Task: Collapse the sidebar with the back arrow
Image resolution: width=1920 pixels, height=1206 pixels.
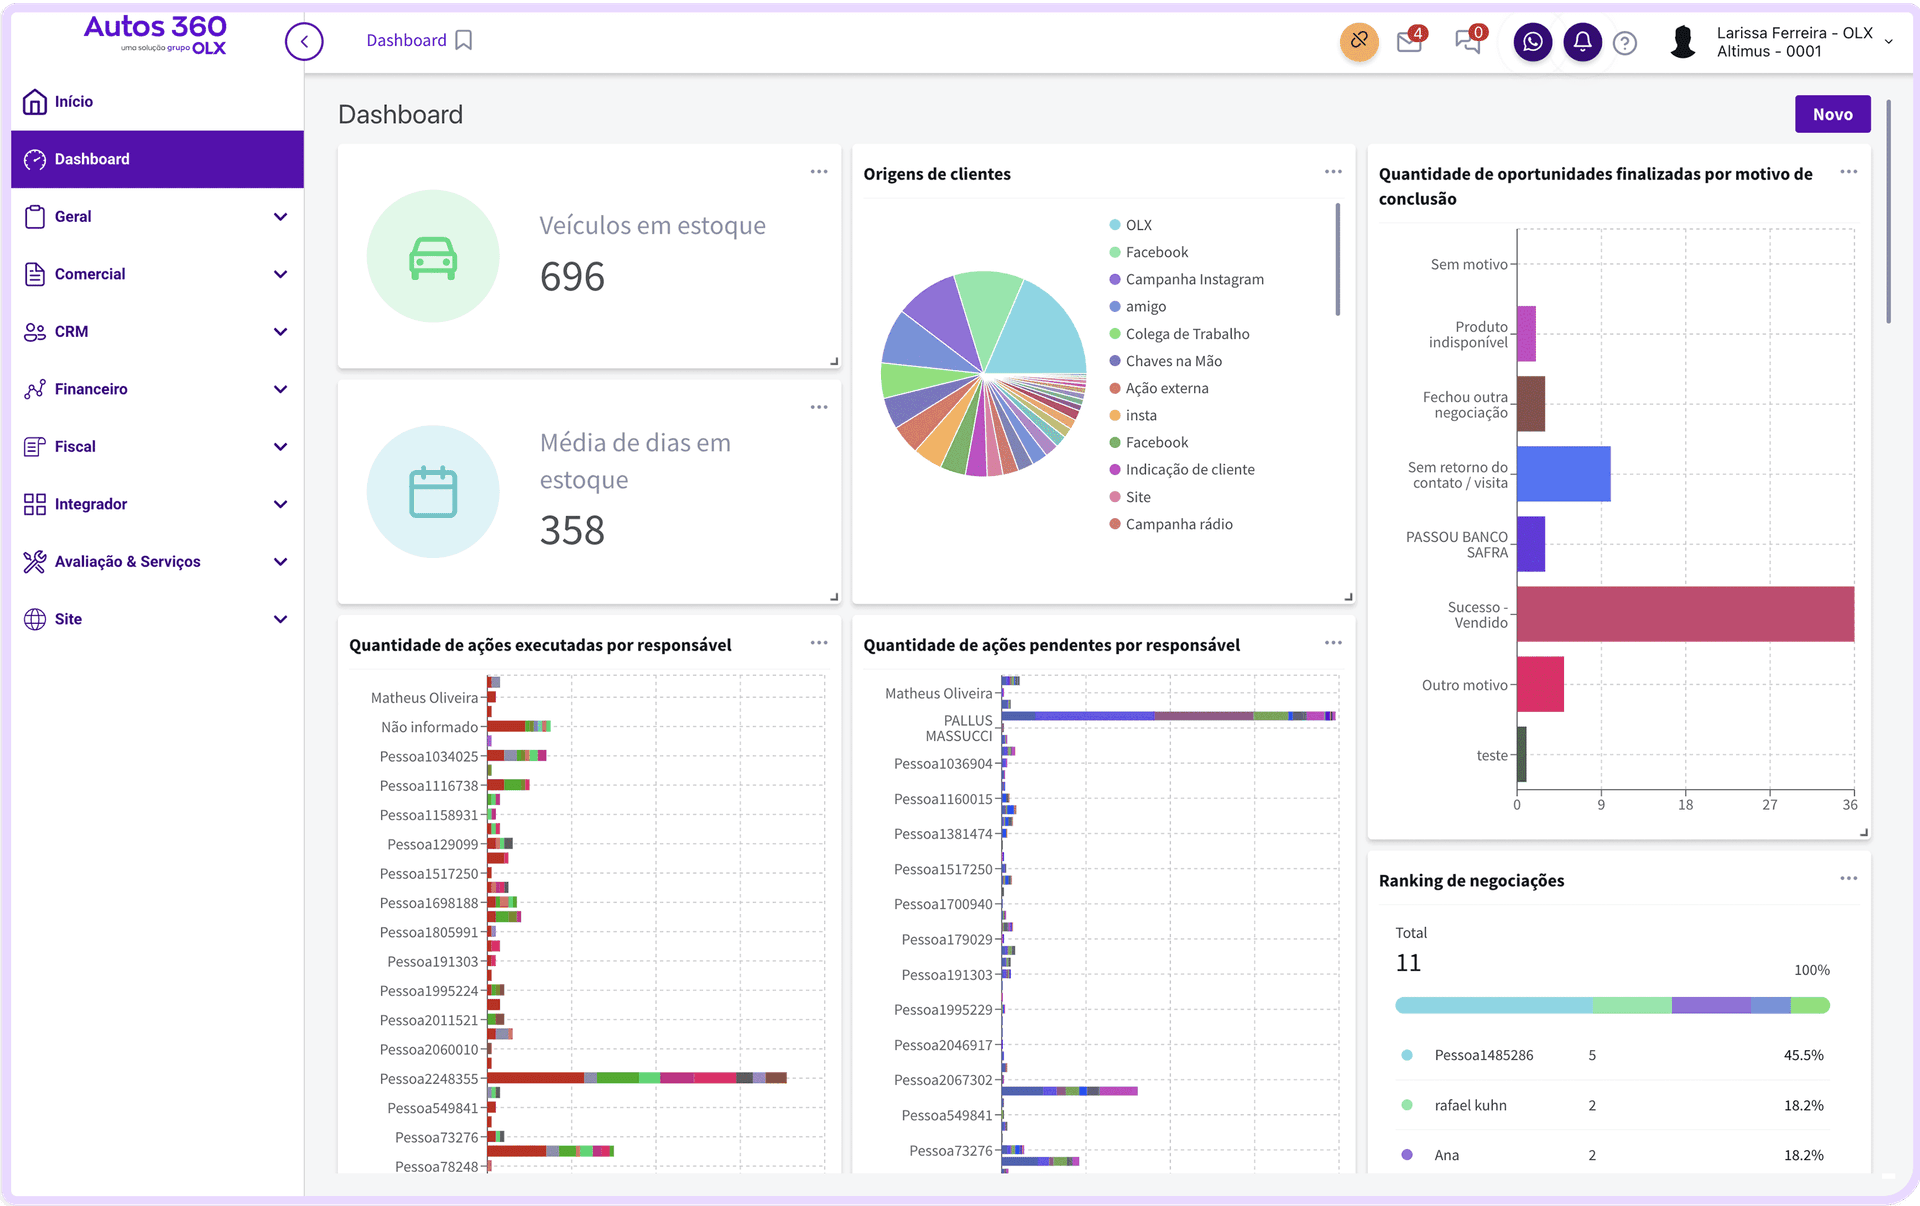Action: (304, 41)
